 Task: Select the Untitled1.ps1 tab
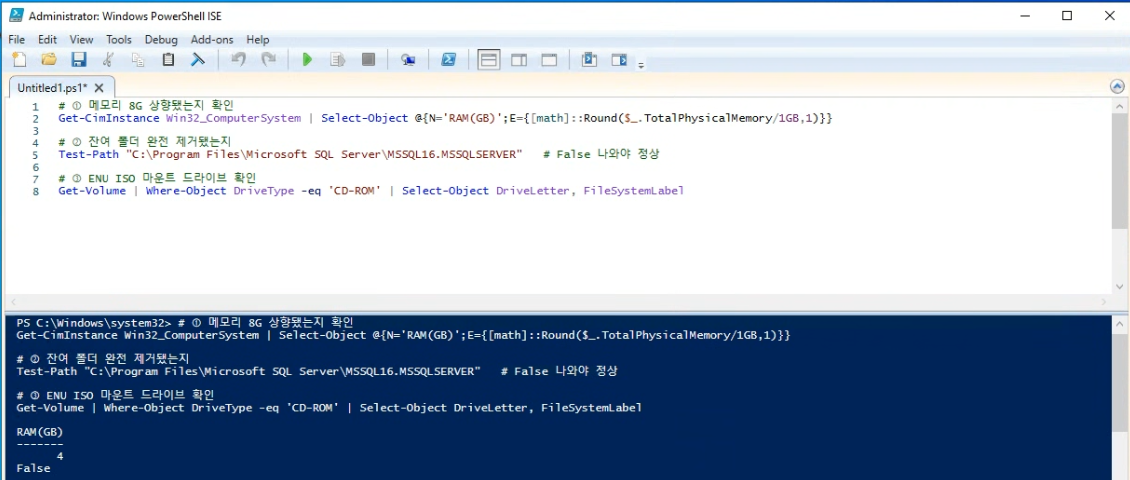53,87
